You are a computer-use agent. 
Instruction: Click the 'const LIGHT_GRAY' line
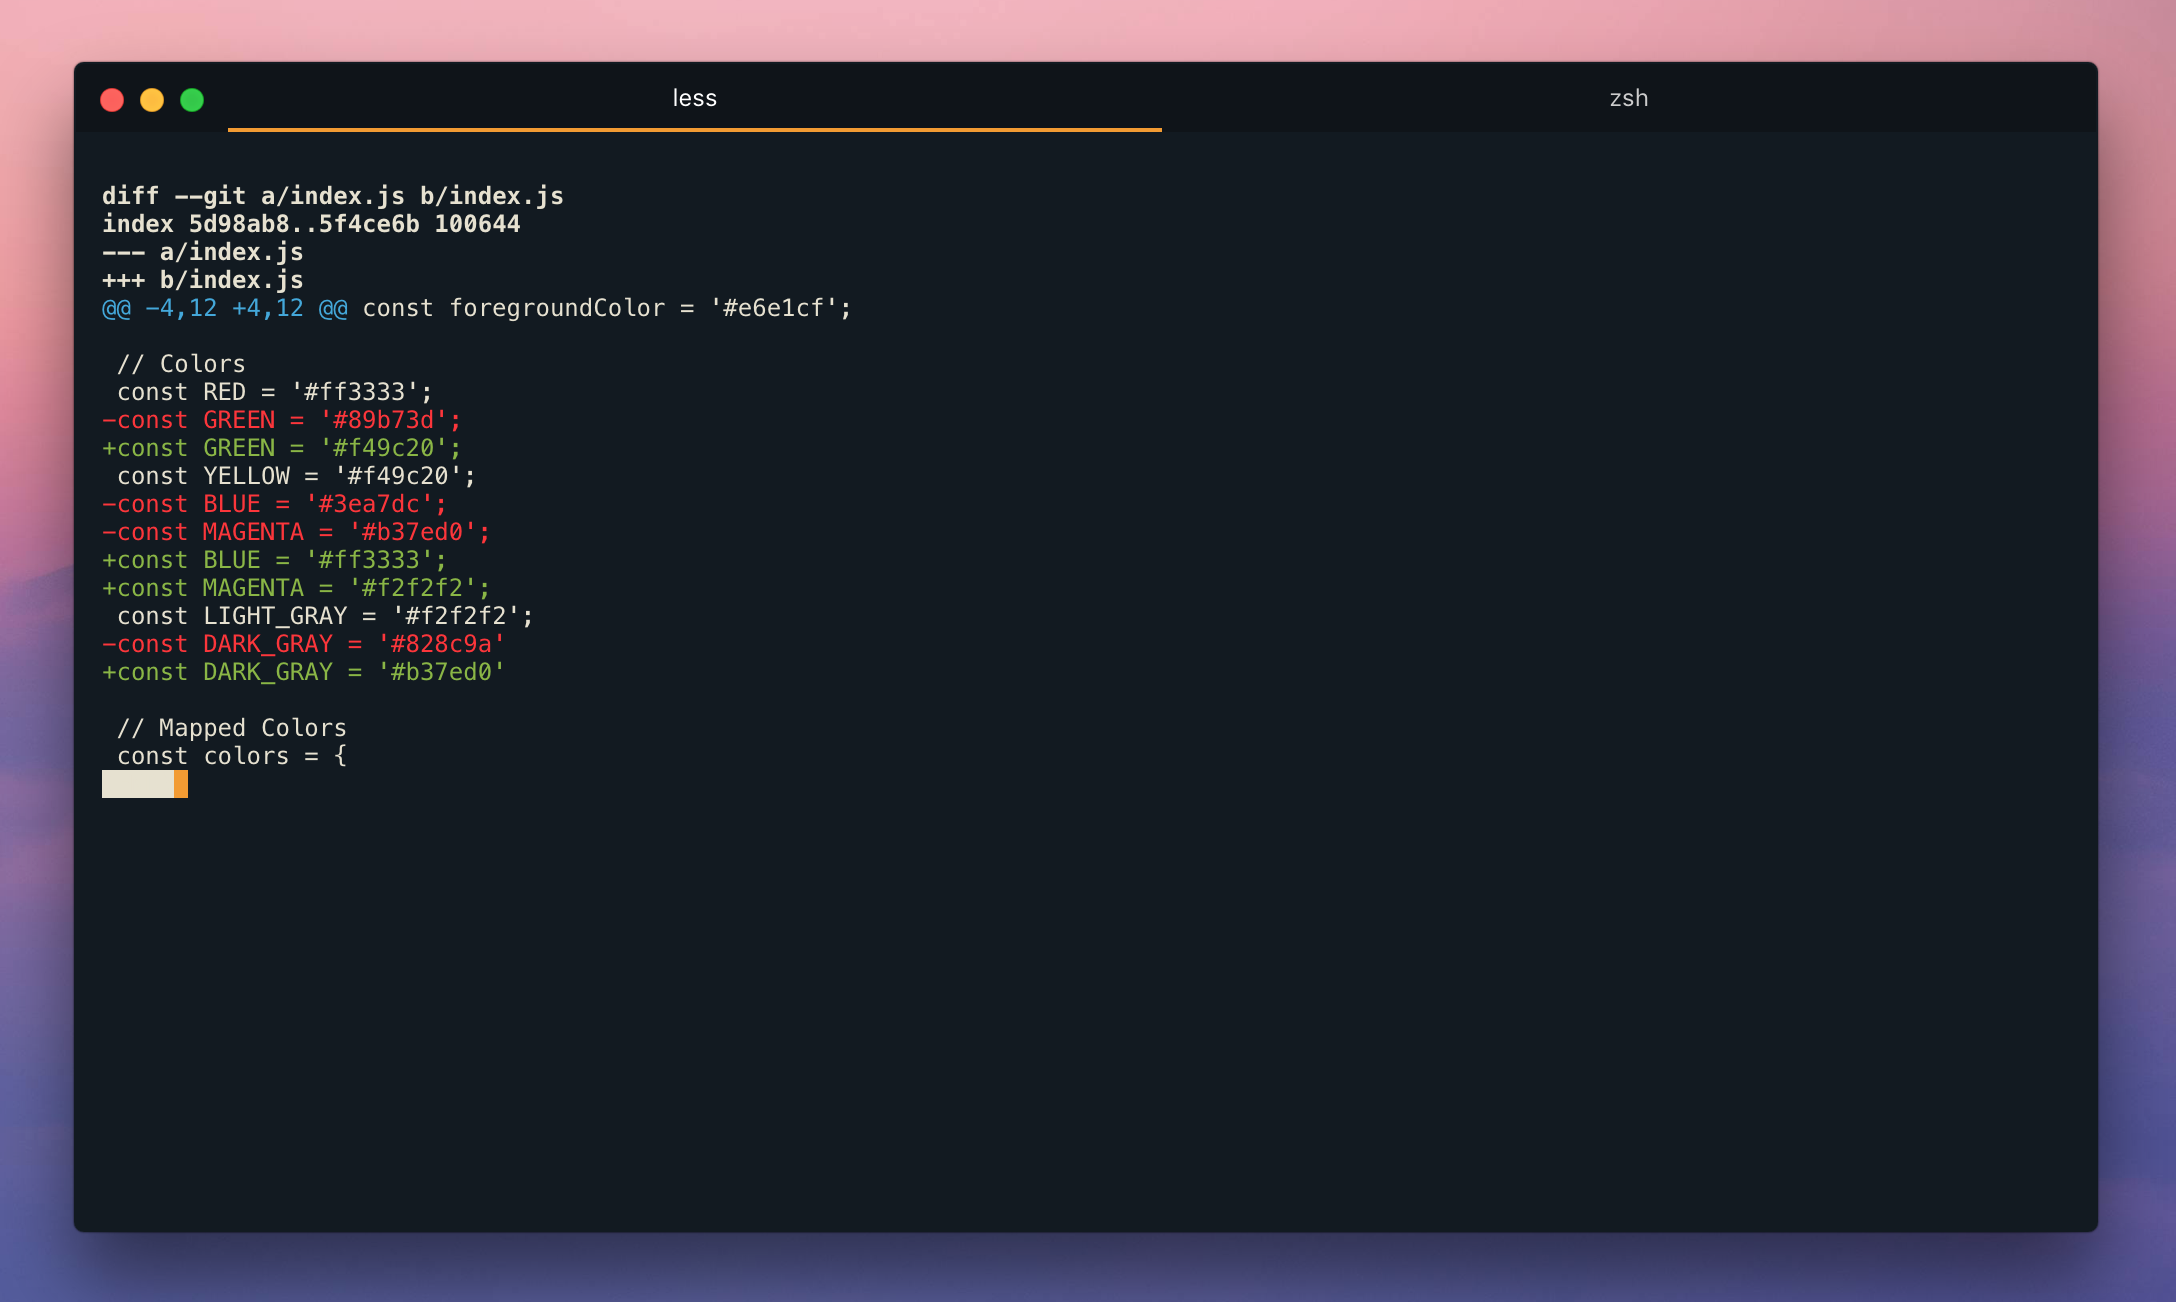325,616
